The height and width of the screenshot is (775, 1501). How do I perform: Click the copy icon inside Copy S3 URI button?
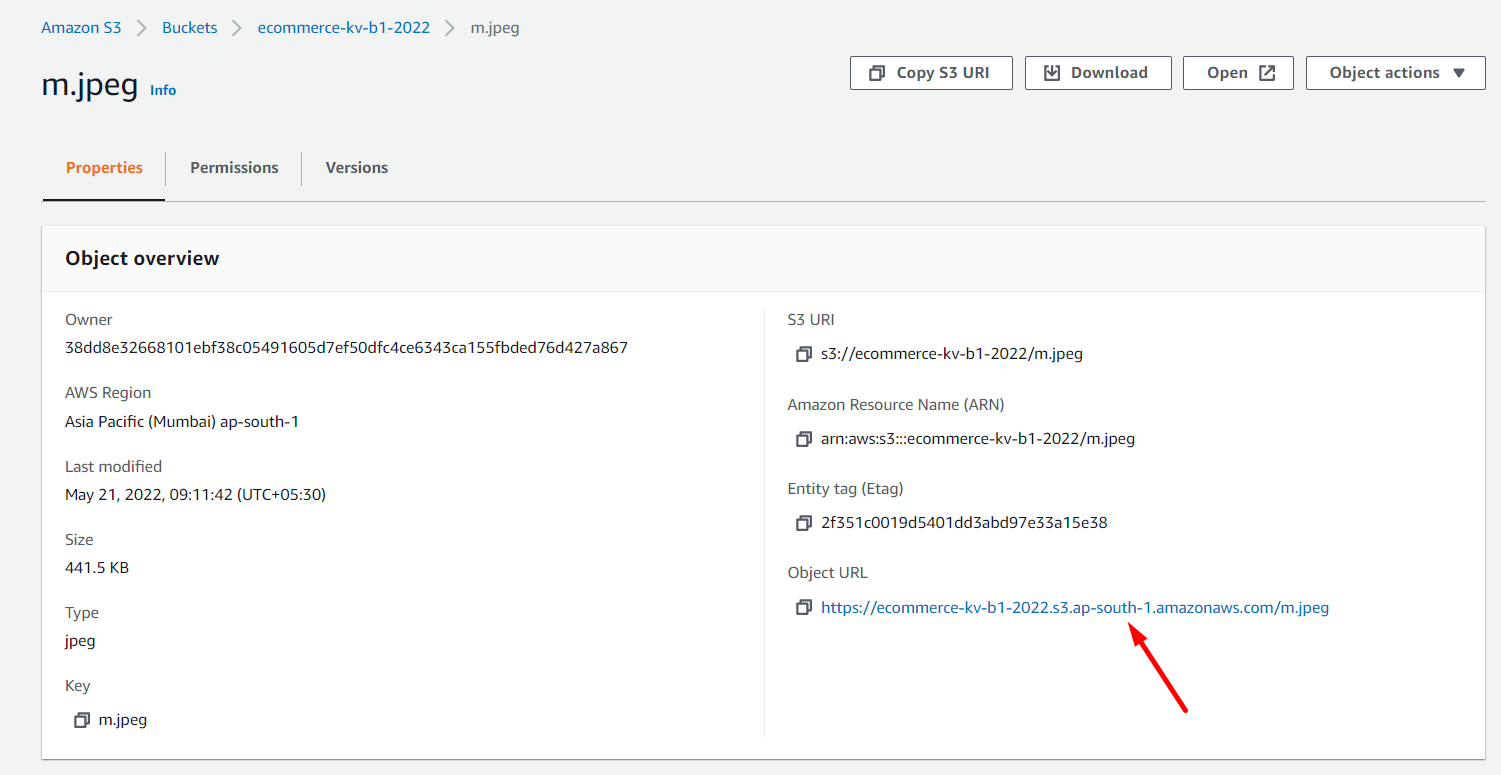(878, 72)
